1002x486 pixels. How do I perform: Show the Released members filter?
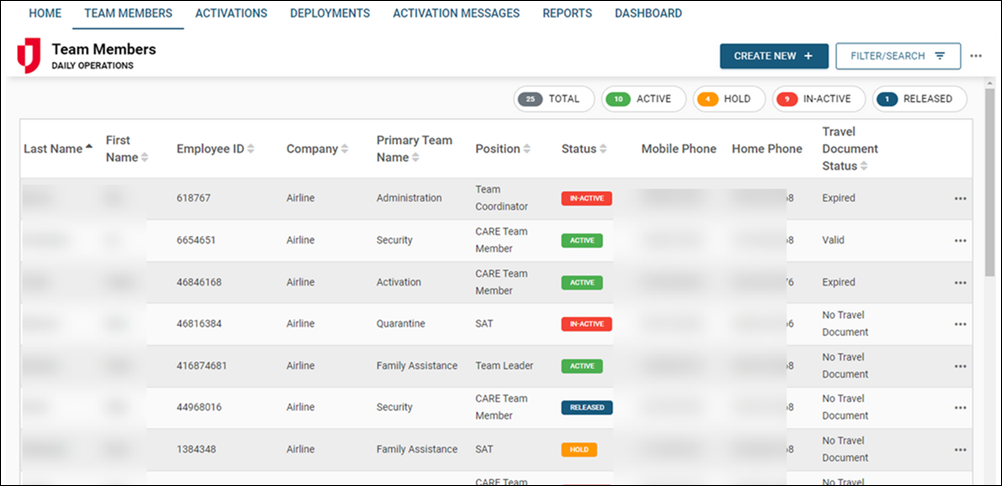pyautogui.click(x=919, y=99)
